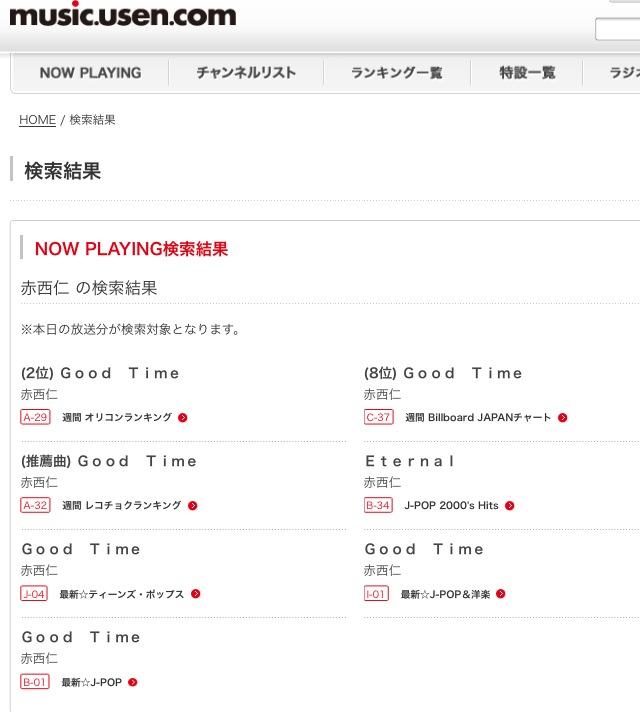
Task: Select the C-37 channel badge
Action: pyautogui.click(x=378, y=417)
